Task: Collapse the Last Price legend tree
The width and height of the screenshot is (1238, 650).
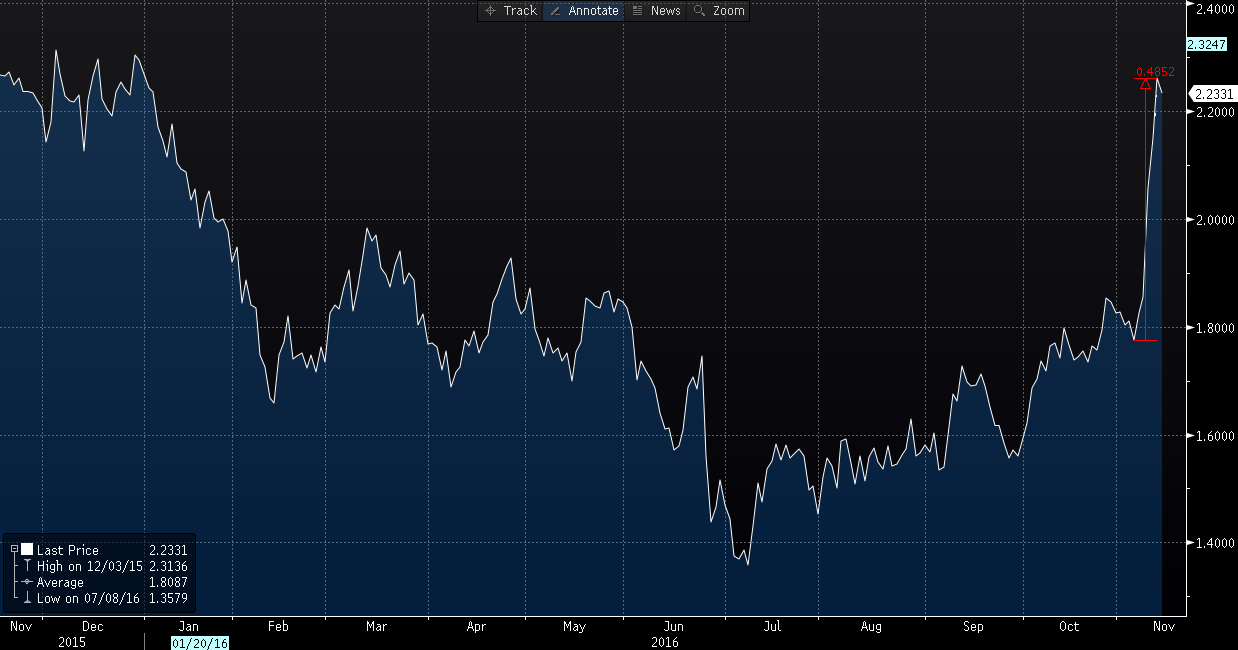Action: click(14, 550)
